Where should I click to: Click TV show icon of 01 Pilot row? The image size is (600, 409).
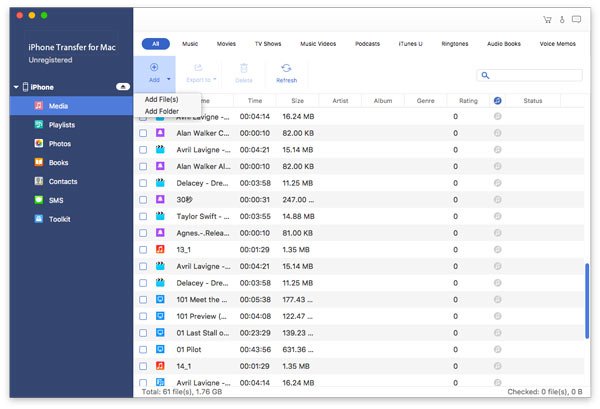(160, 349)
